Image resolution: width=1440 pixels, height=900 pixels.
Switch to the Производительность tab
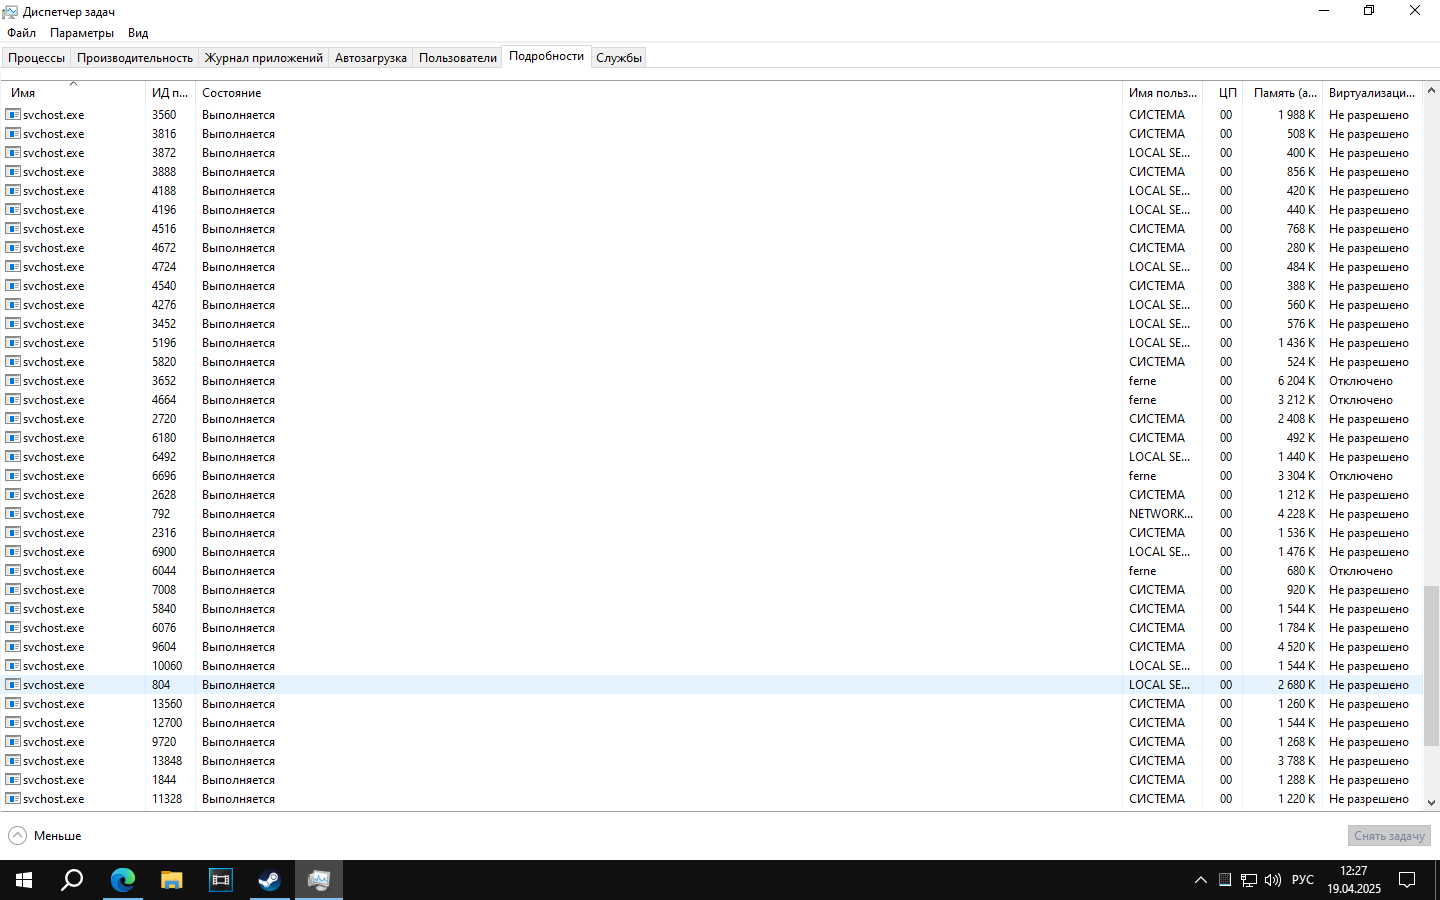coord(135,58)
